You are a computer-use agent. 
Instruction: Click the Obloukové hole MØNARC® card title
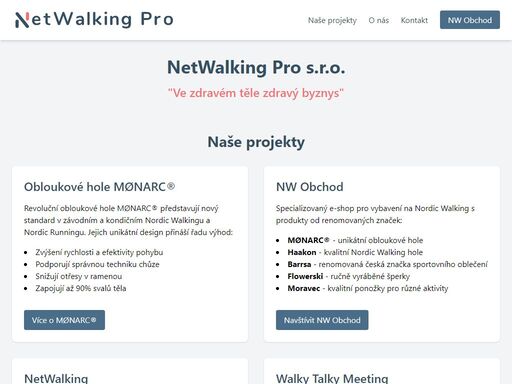[x=99, y=187]
